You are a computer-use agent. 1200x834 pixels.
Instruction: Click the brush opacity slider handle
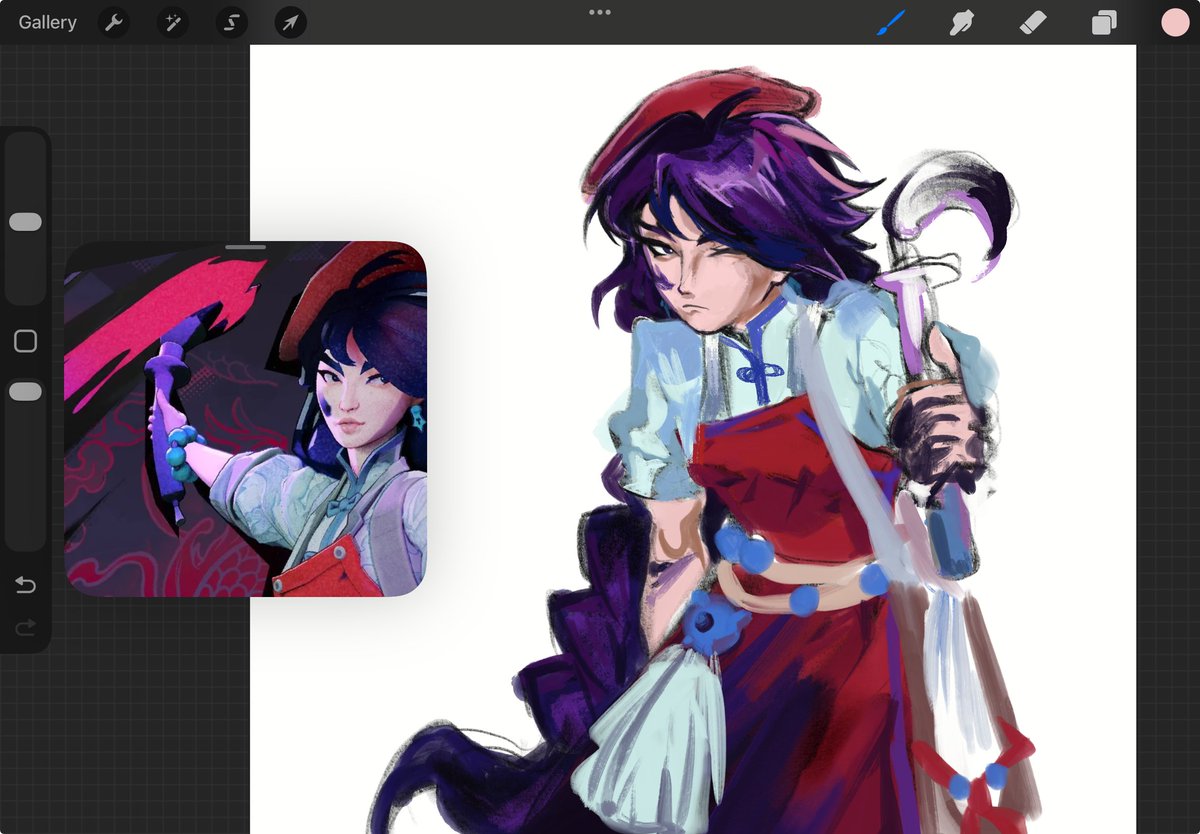click(x=25, y=392)
